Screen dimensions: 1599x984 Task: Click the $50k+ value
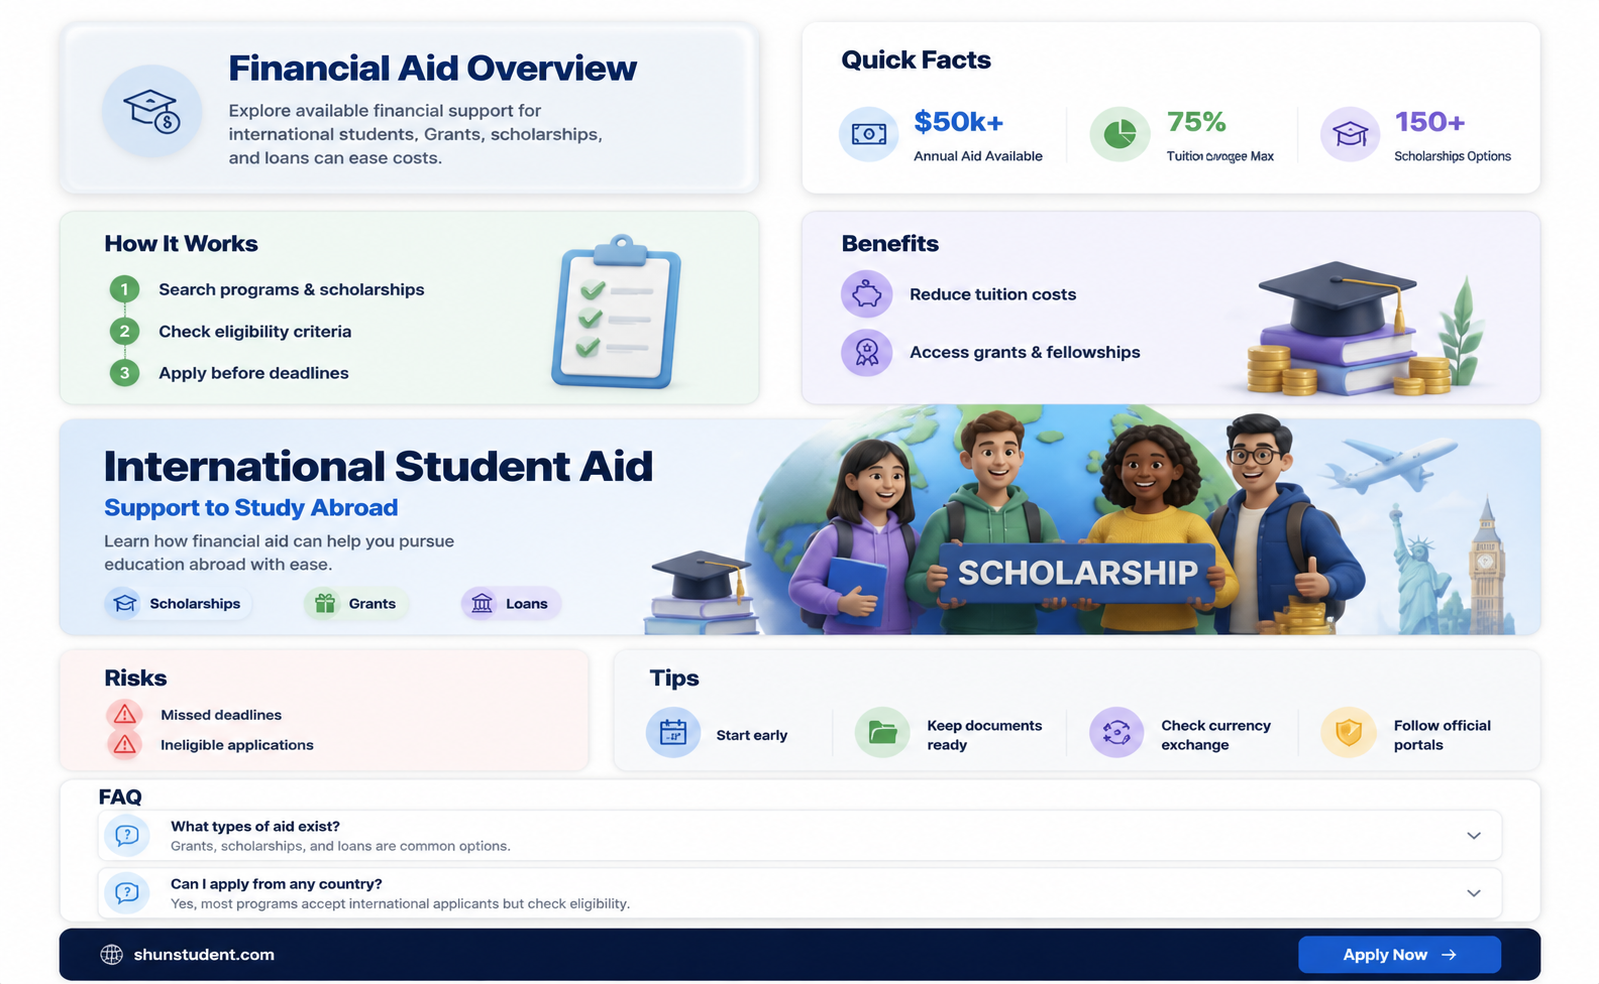(x=959, y=122)
